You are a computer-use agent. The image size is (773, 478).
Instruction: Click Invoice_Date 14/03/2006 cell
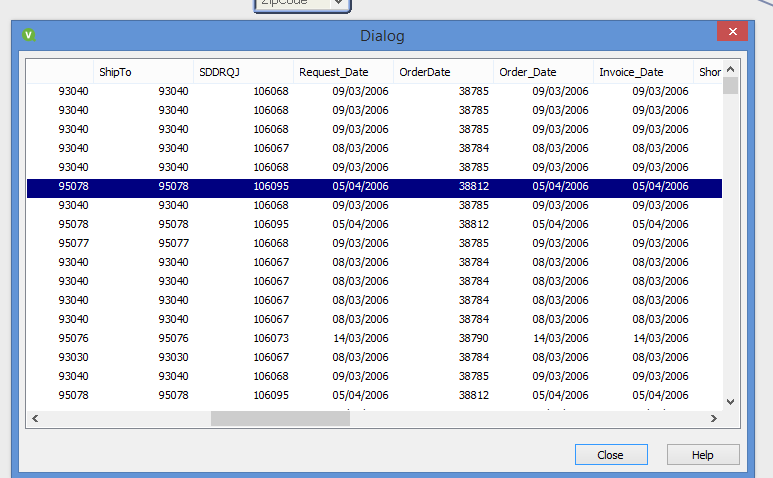661,339
